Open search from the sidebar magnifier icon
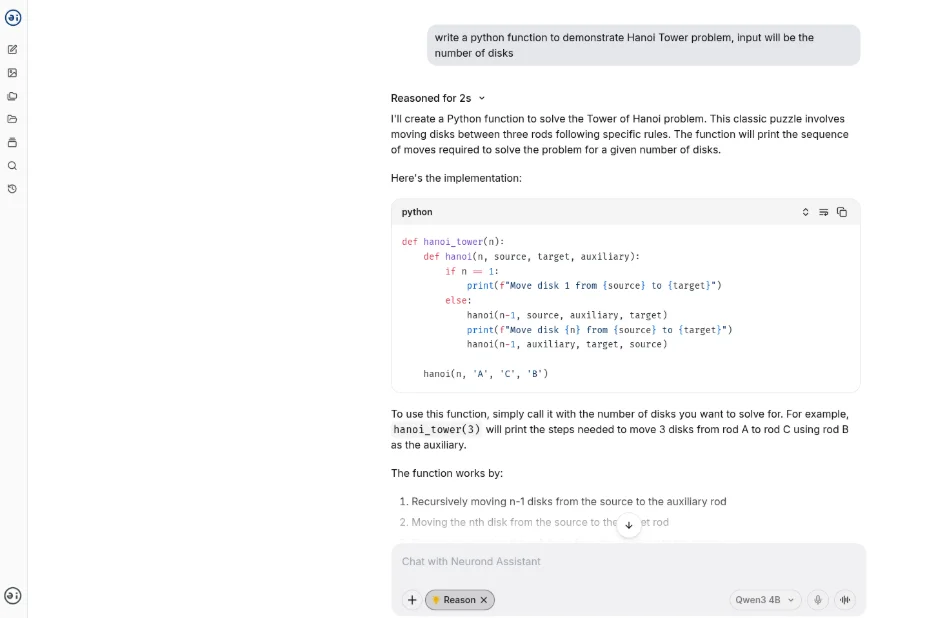 pyautogui.click(x=13, y=166)
